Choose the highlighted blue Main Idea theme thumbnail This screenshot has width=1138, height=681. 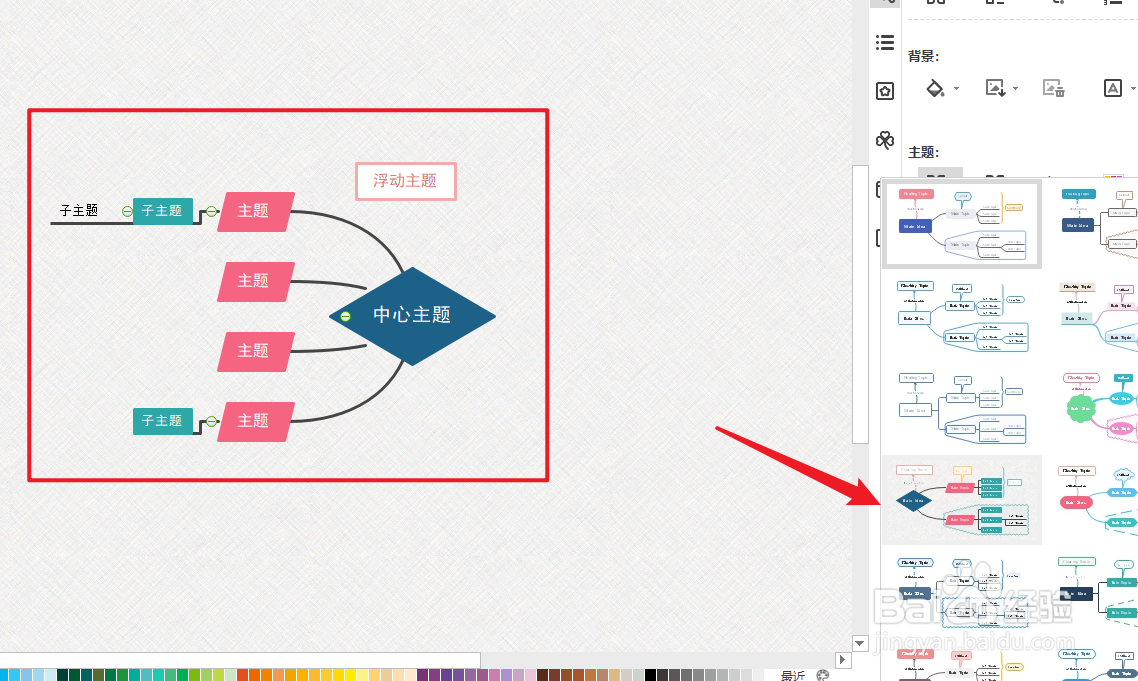click(x=962, y=224)
